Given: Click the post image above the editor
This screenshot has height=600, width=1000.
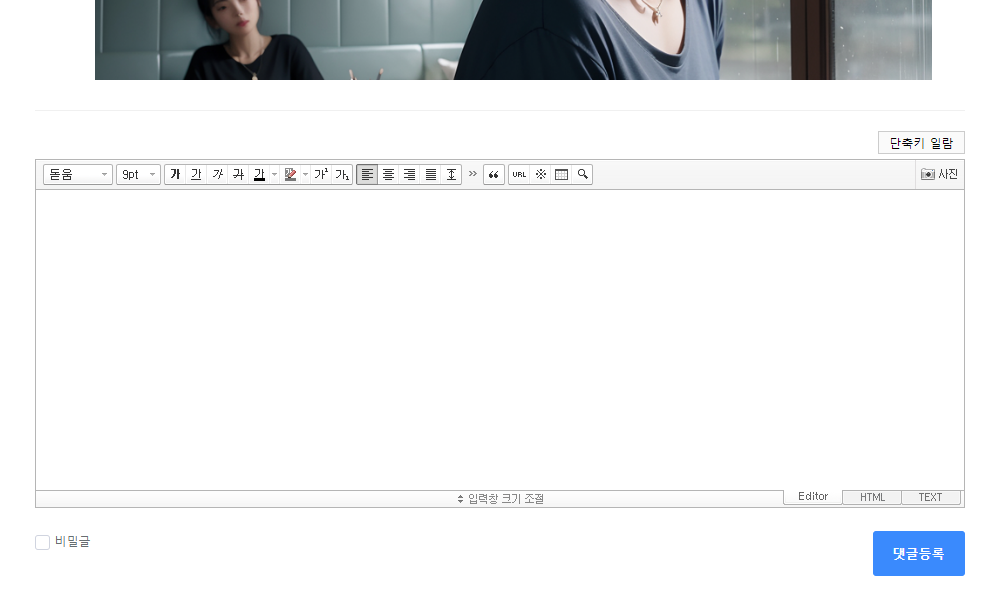Looking at the screenshot, I should click(x=513, y=40).
